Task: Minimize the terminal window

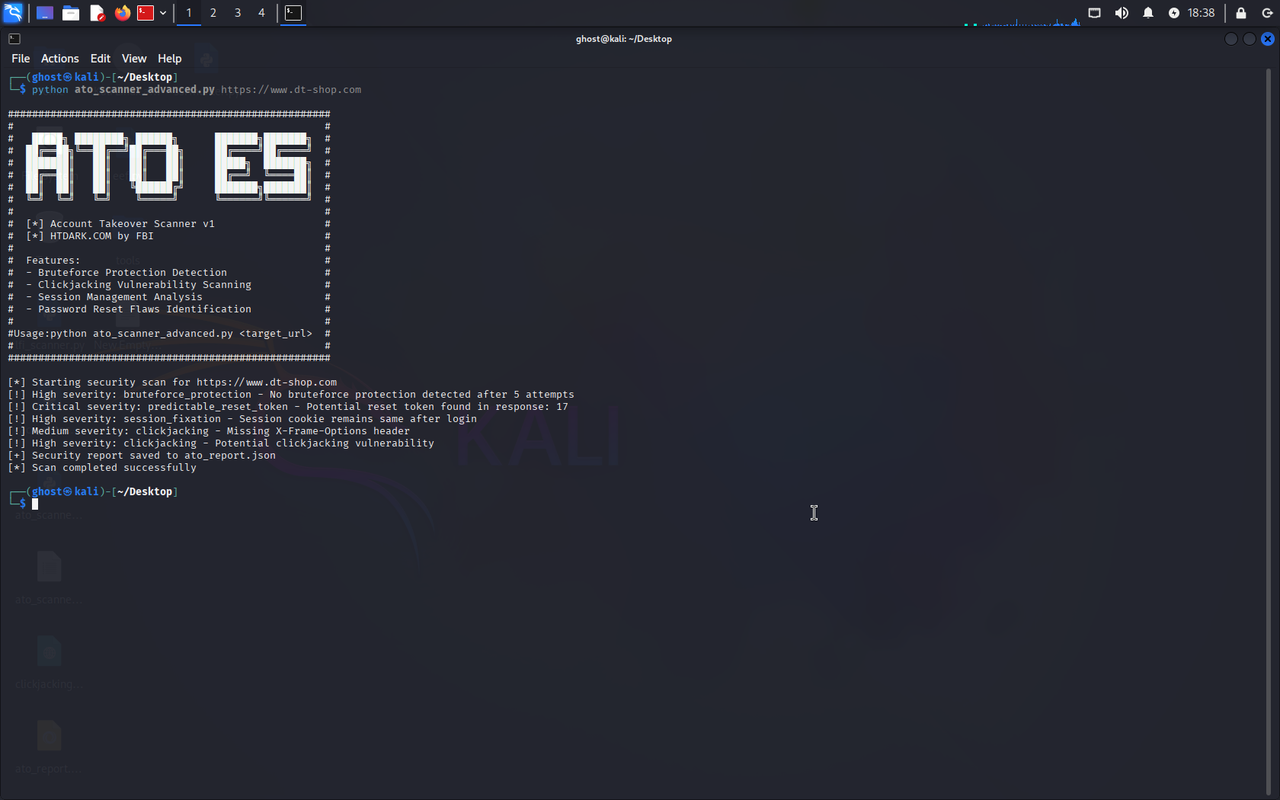Action: 1232,39
